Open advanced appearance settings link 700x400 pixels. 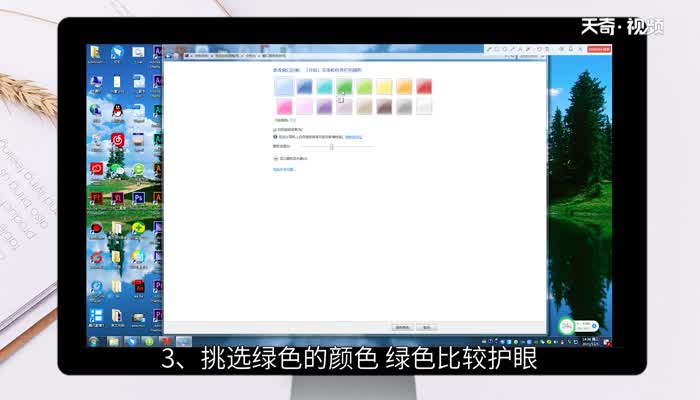point(284,169)
